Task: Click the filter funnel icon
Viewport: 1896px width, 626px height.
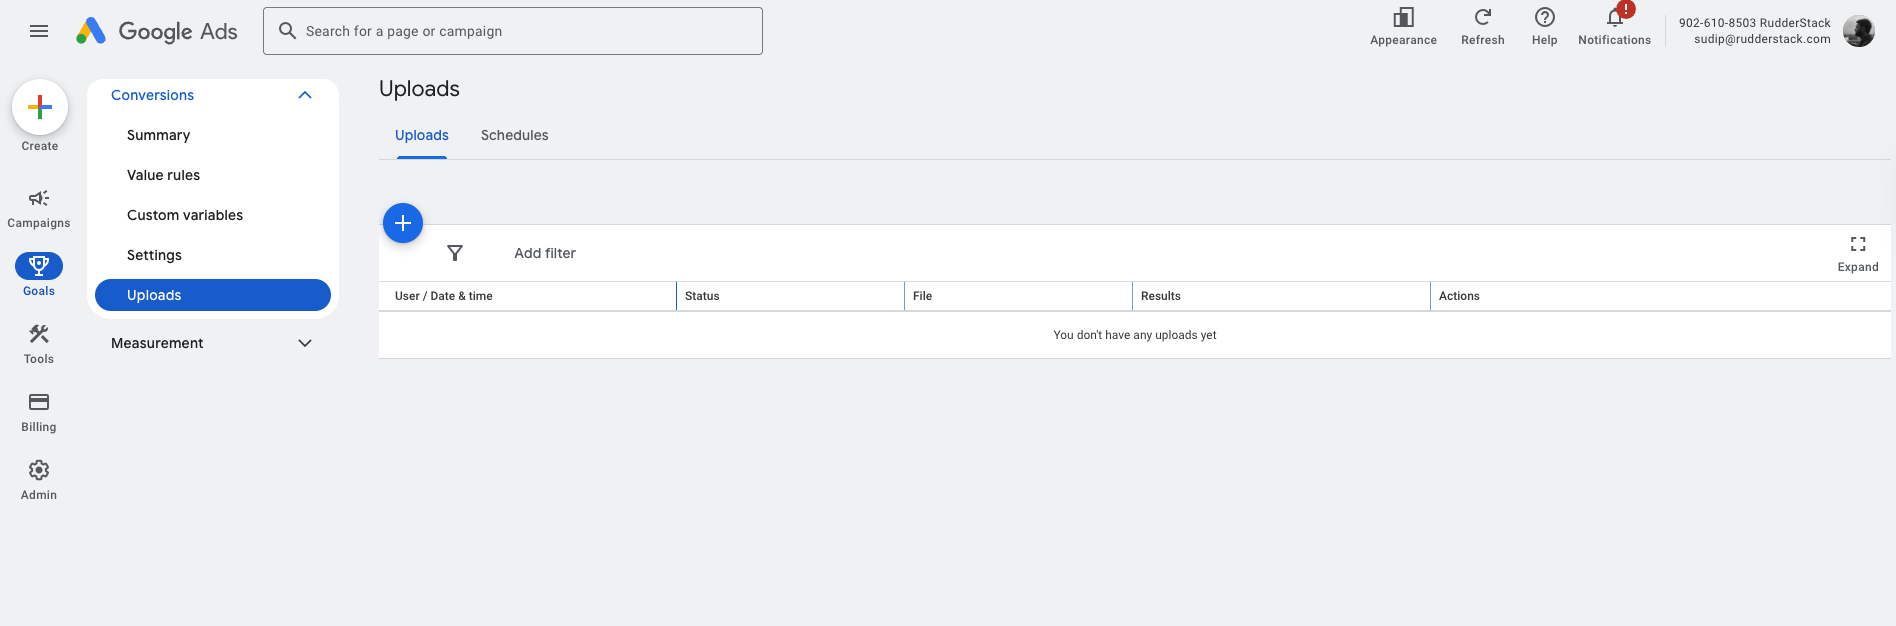Action: pos(455,253)
